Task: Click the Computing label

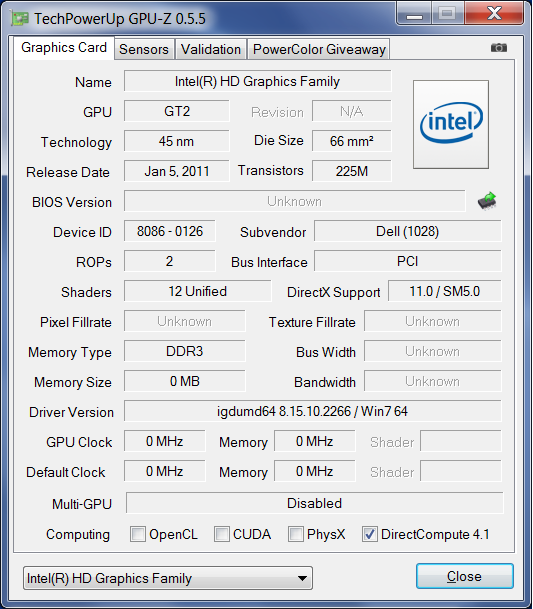Action: pyautogui.click(x=78, y=535)
